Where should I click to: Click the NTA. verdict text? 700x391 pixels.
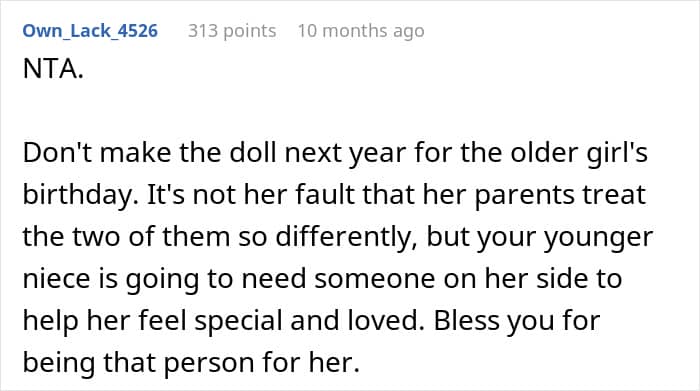pos(53,69)
